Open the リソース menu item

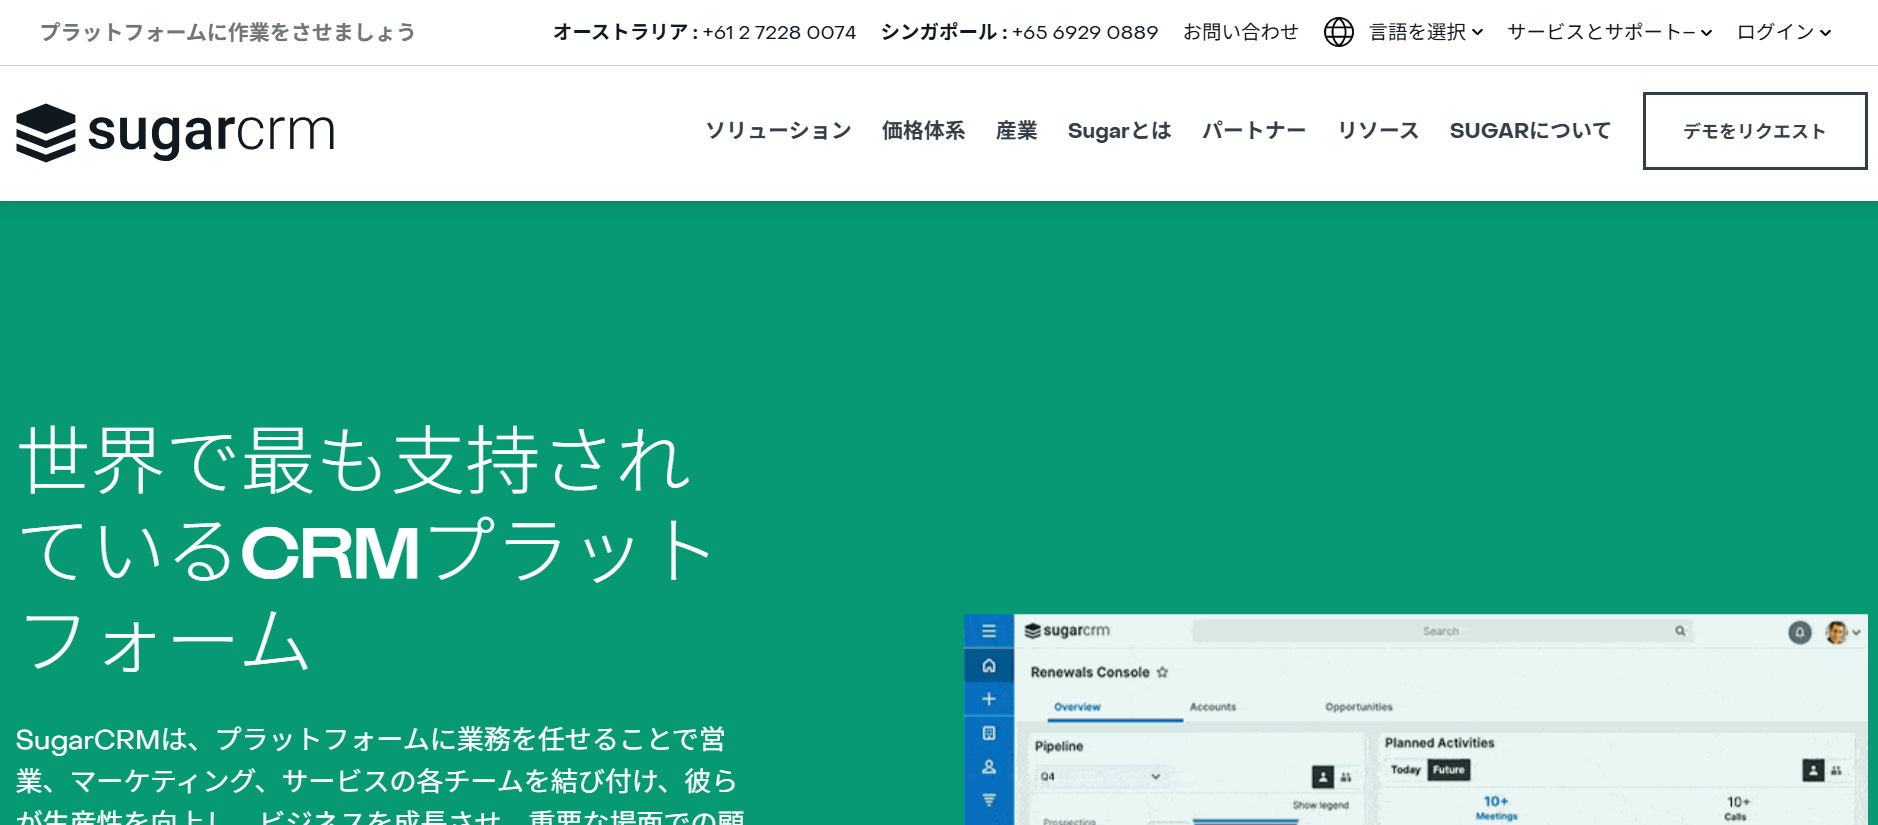click(1378, 131)
